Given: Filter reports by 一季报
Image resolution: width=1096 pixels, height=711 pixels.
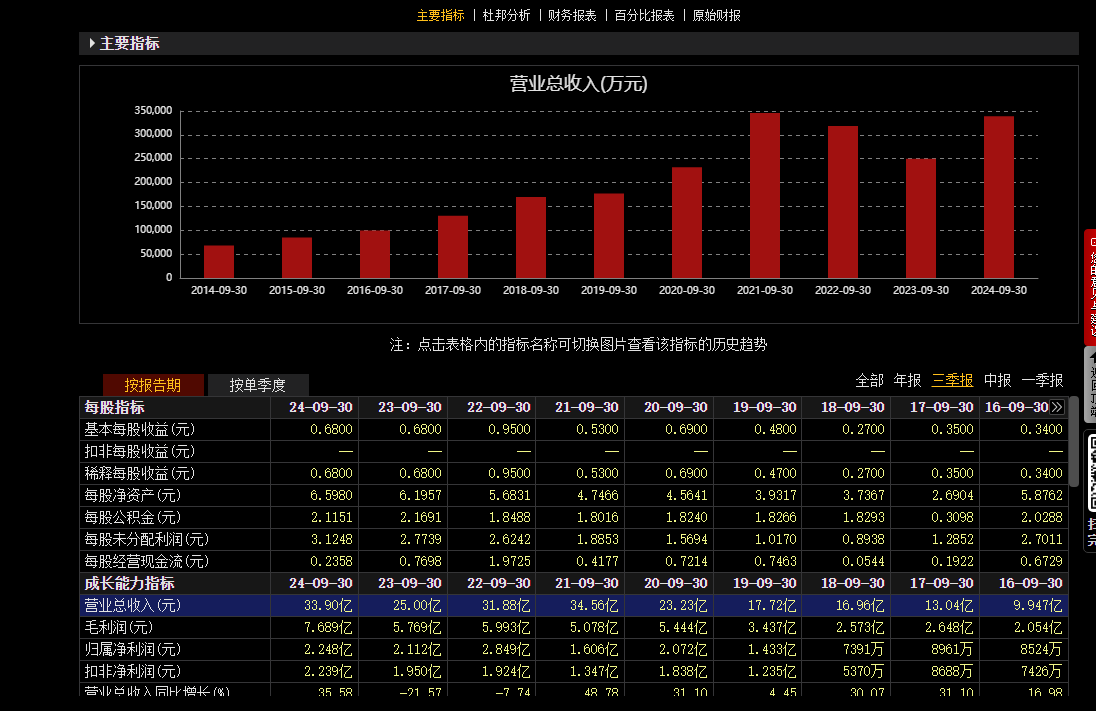Looking at the screenshot, I should click(1042, 380).
